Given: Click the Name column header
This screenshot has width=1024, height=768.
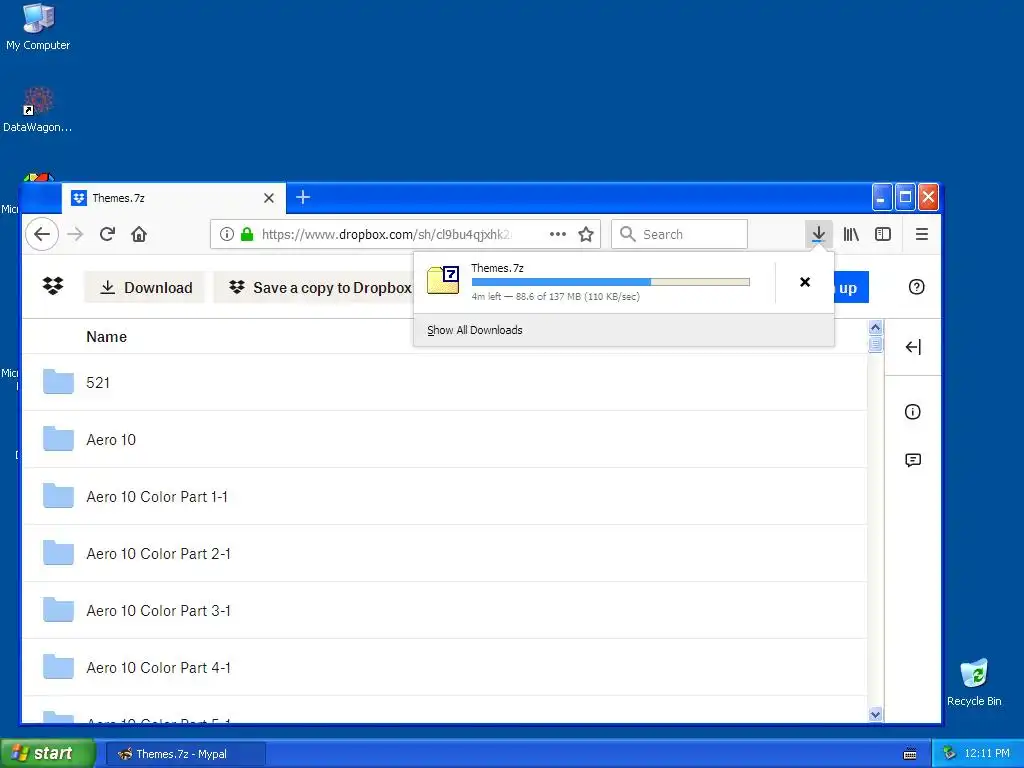Looking at the screenshot, I should [106, 337].
